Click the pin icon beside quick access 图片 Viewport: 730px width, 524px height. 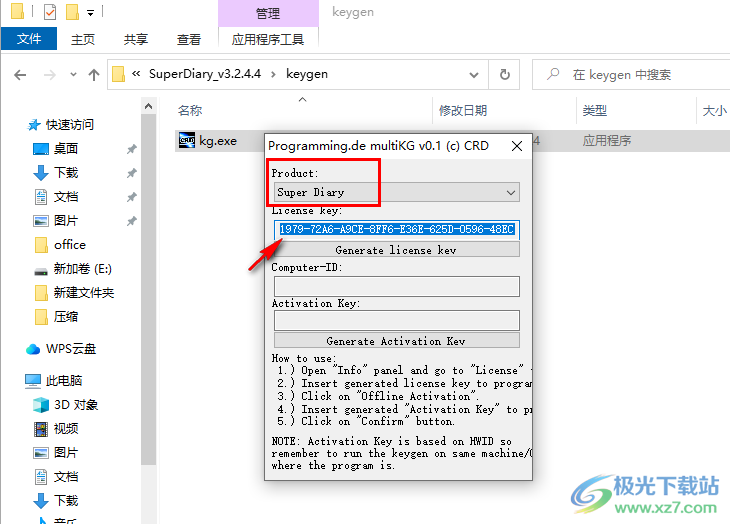(132, 221)
